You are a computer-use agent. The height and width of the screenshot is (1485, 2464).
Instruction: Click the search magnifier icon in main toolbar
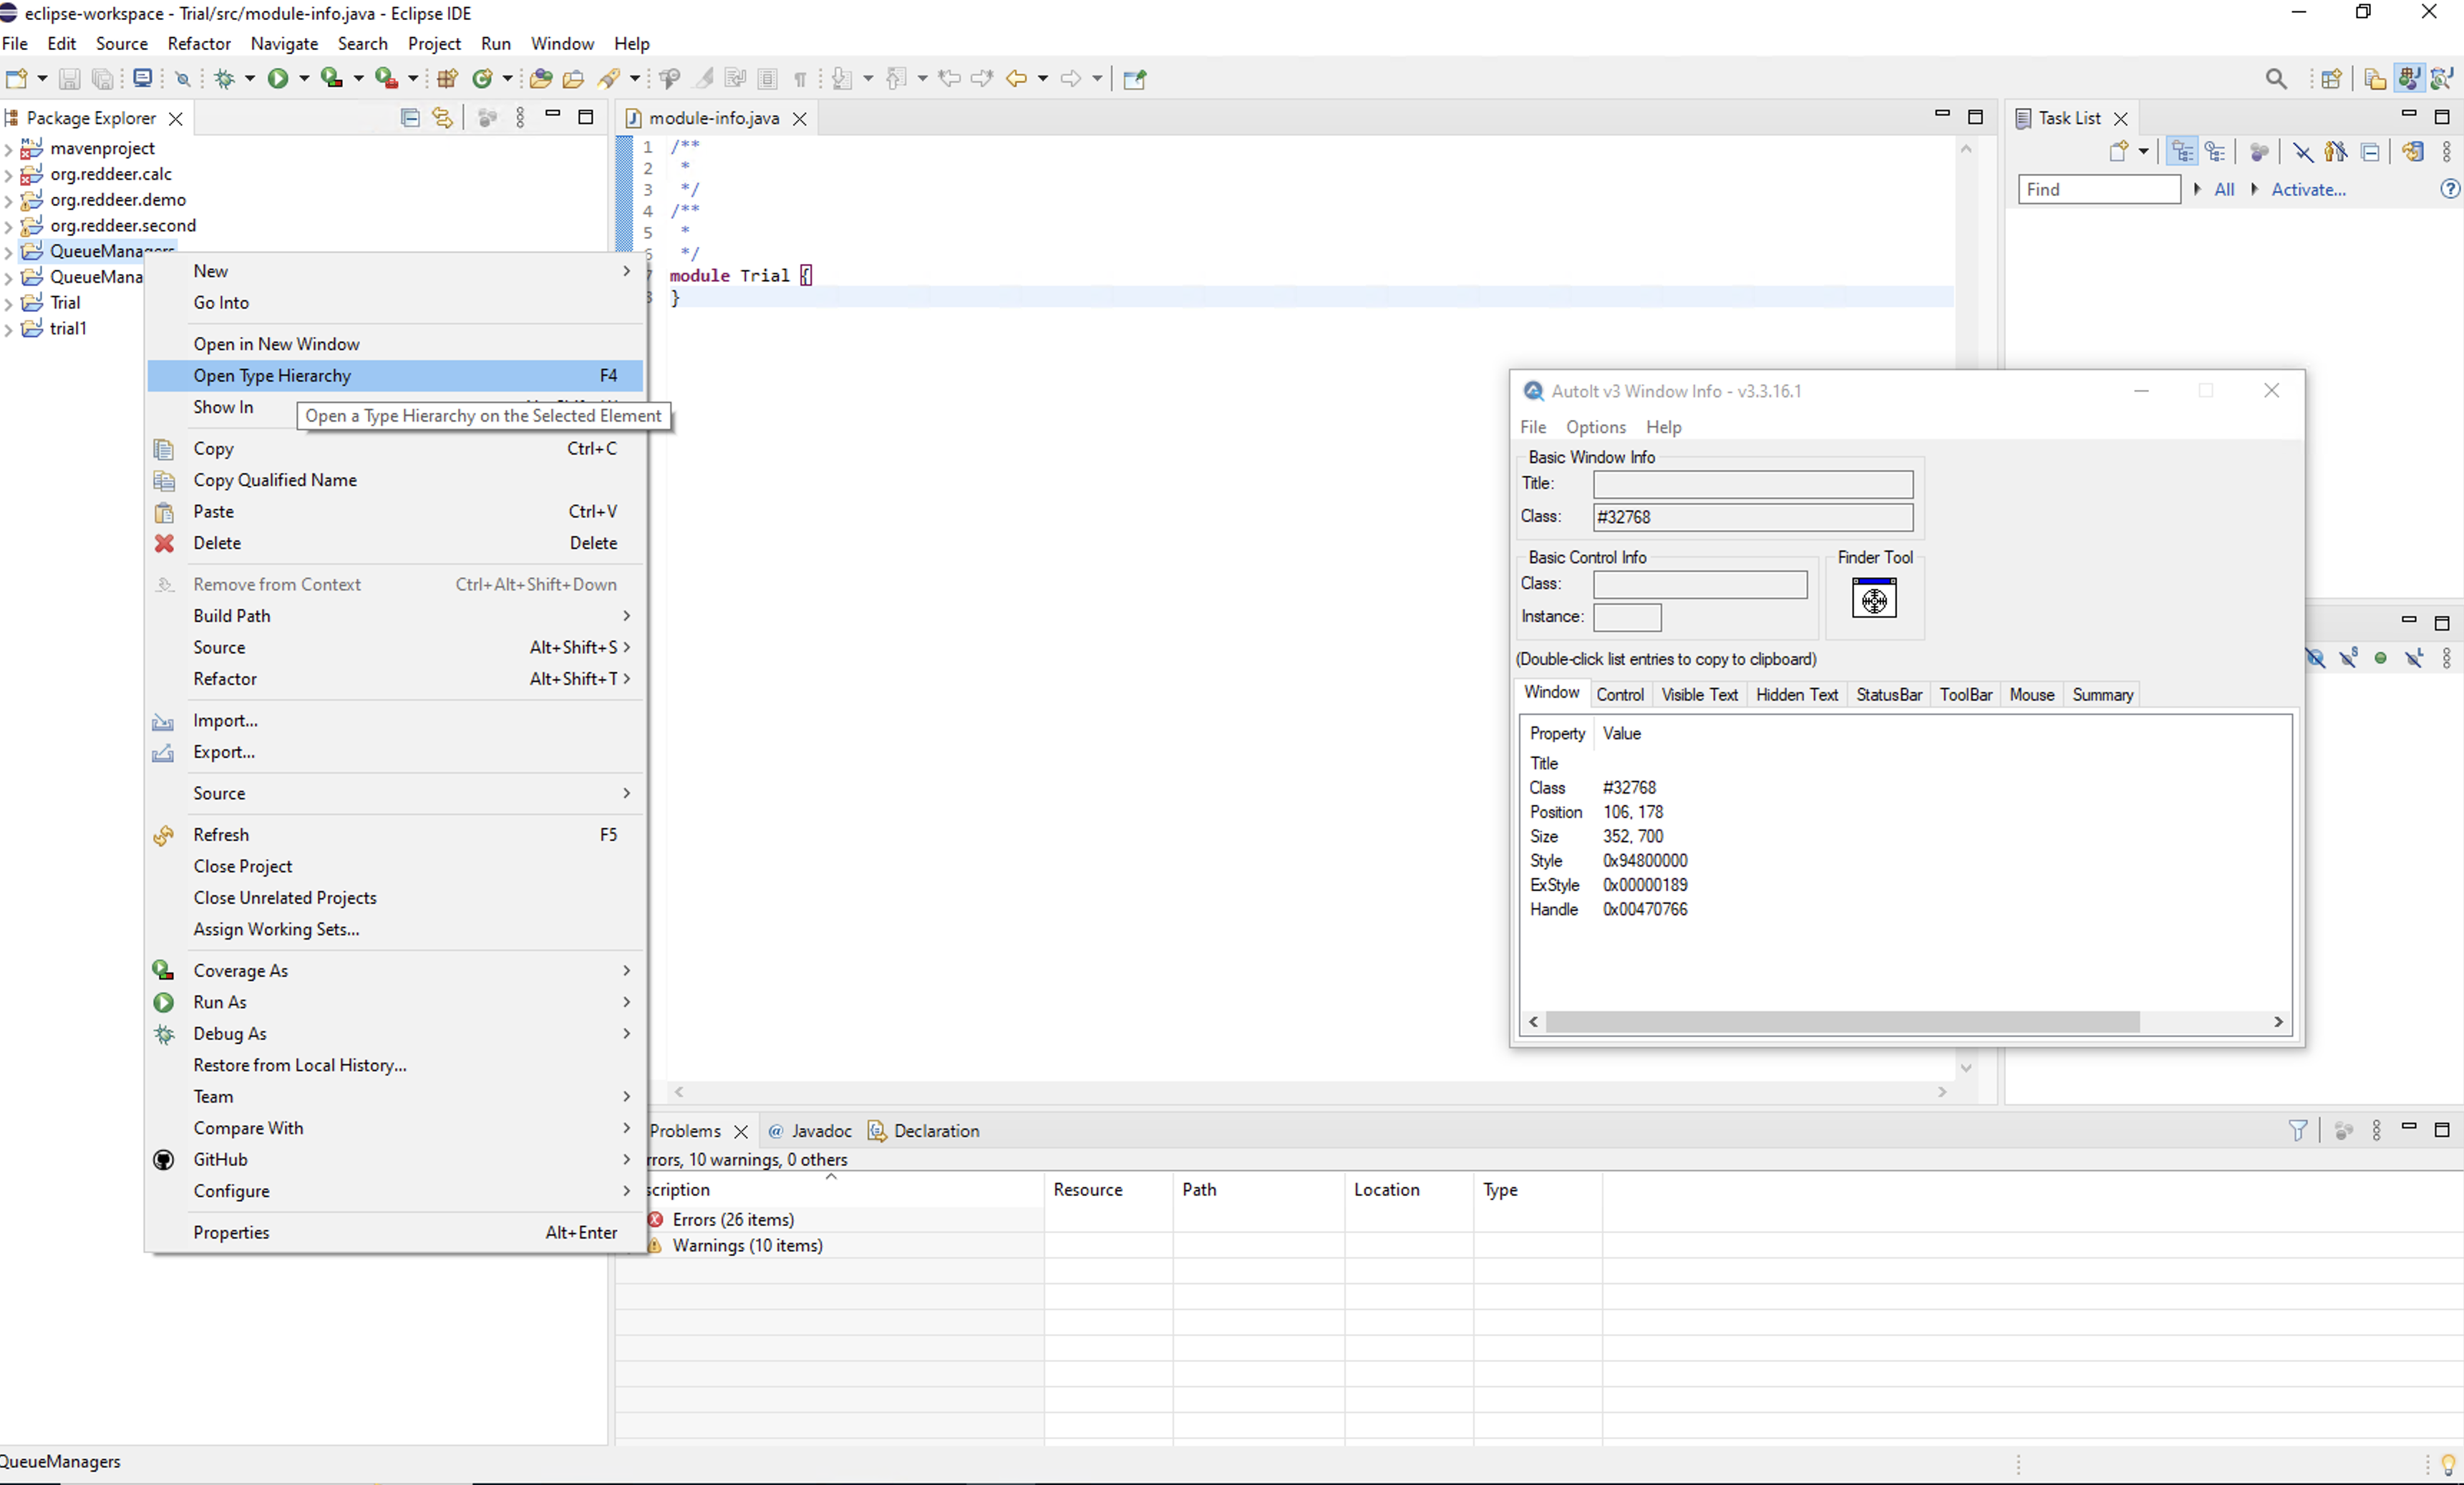[x=2276, y=79]
